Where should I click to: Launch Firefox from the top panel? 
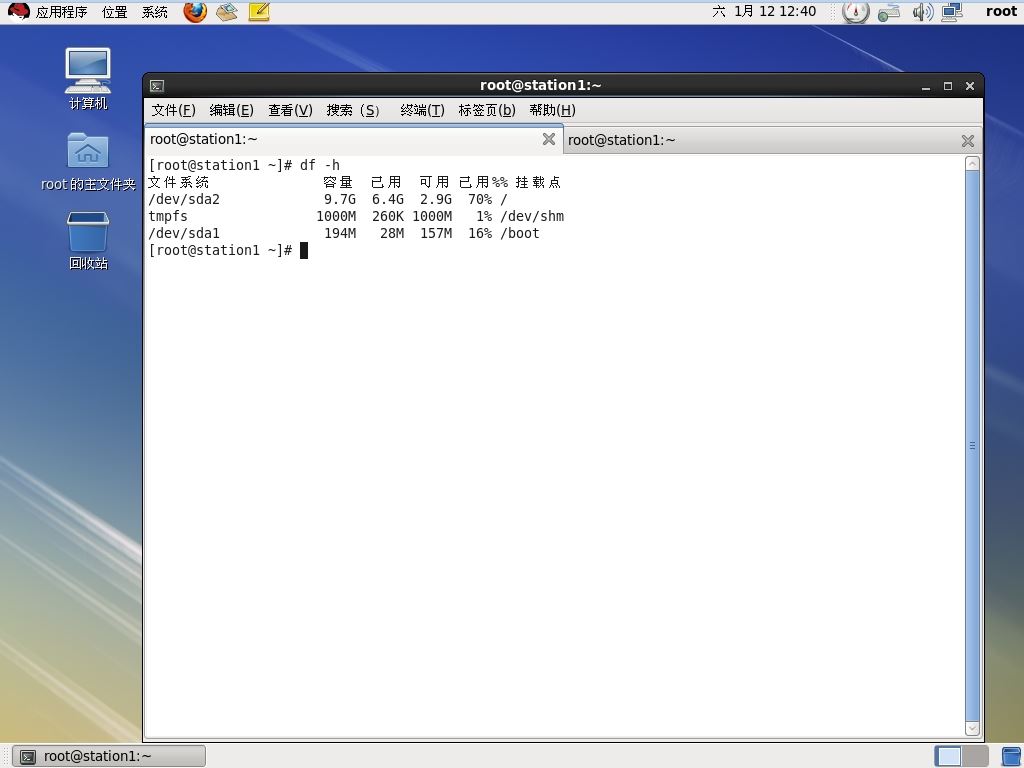pyautogui.click(x=195, y=11)
